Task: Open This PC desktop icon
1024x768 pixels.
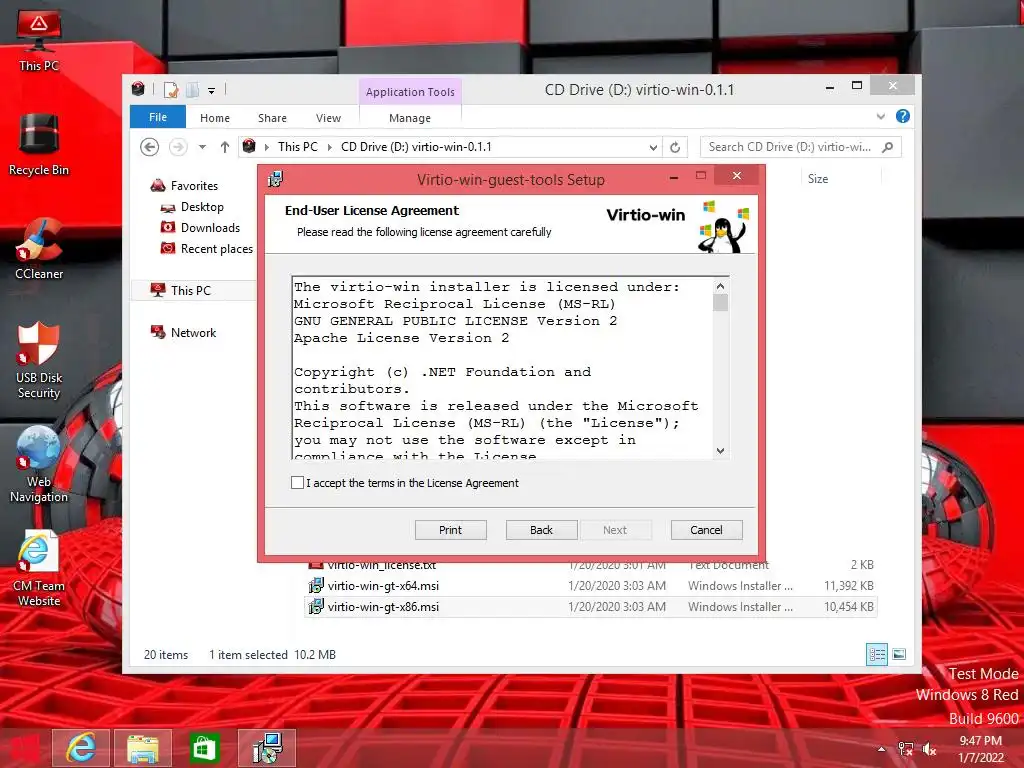Action: 39,40
